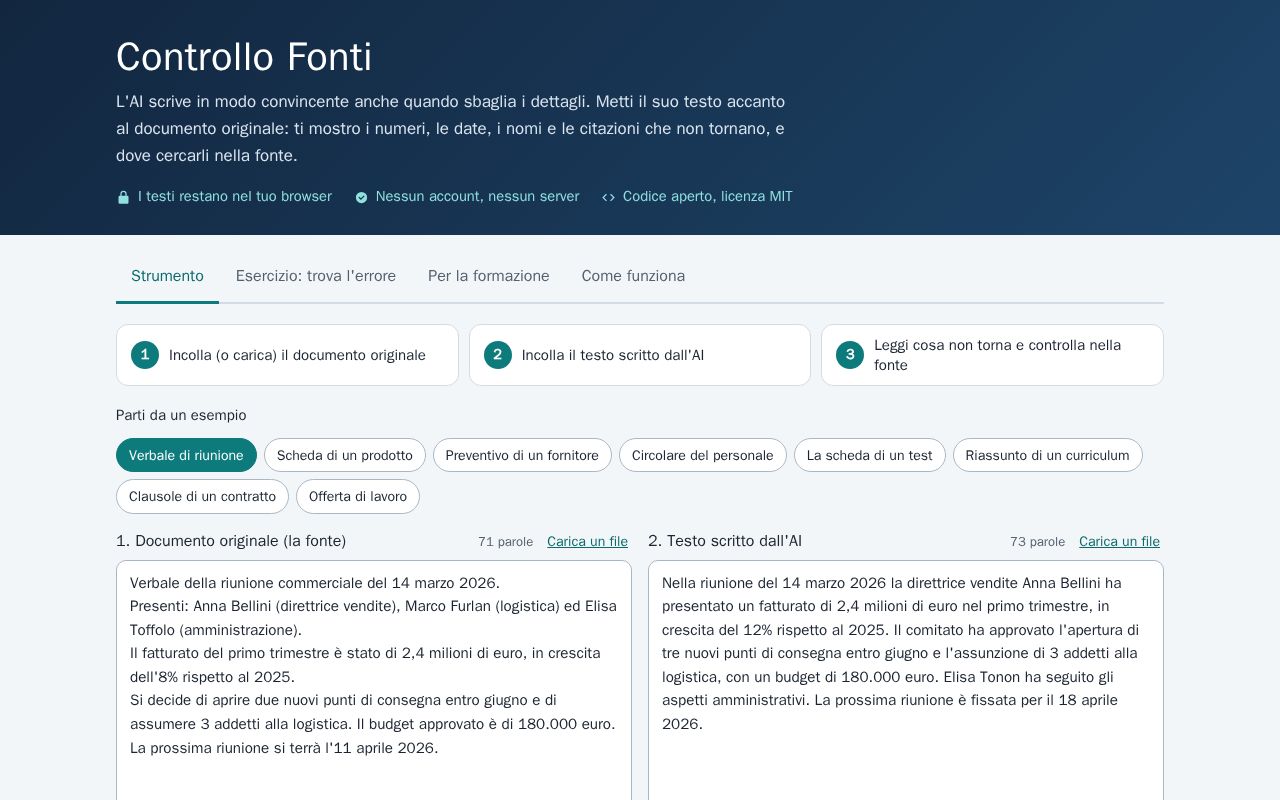Viewport: 1280px width, 800px height.
Task: Click 'Carica un file' for the original document
Action: (x=587, y=541)
